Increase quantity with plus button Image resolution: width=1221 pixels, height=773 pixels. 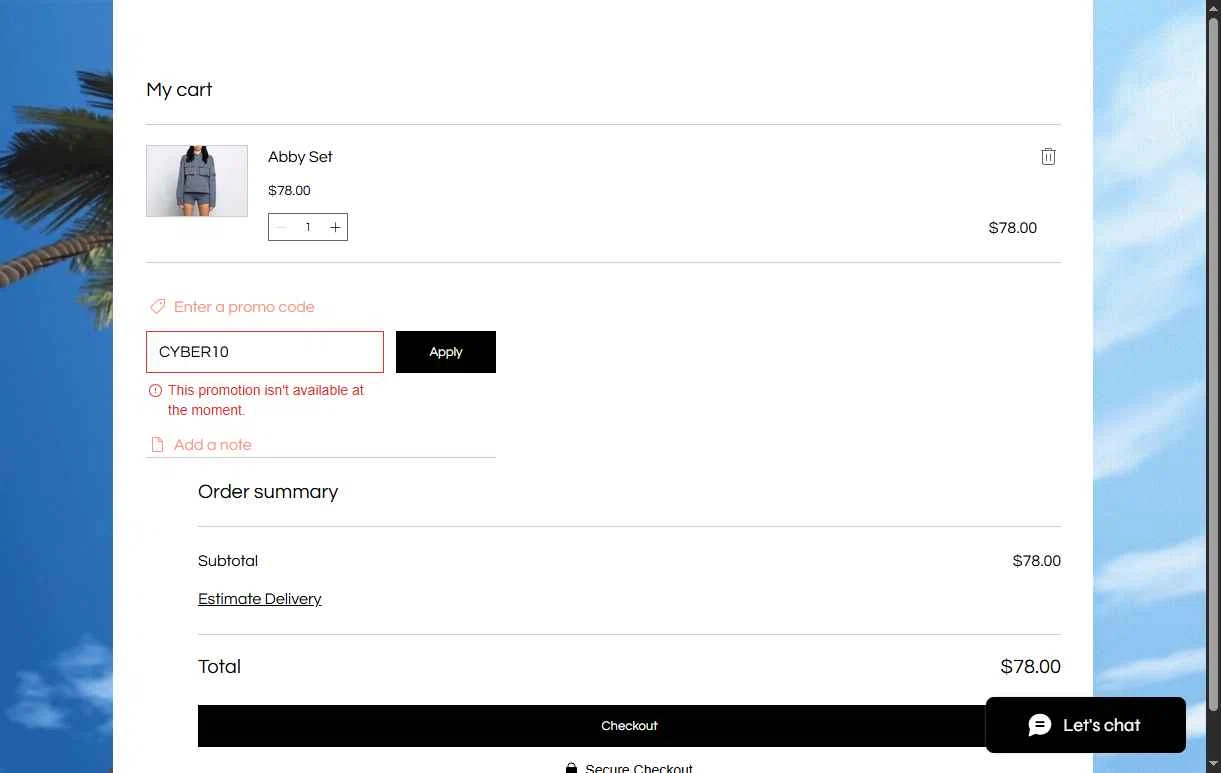[x=335, y=227]
